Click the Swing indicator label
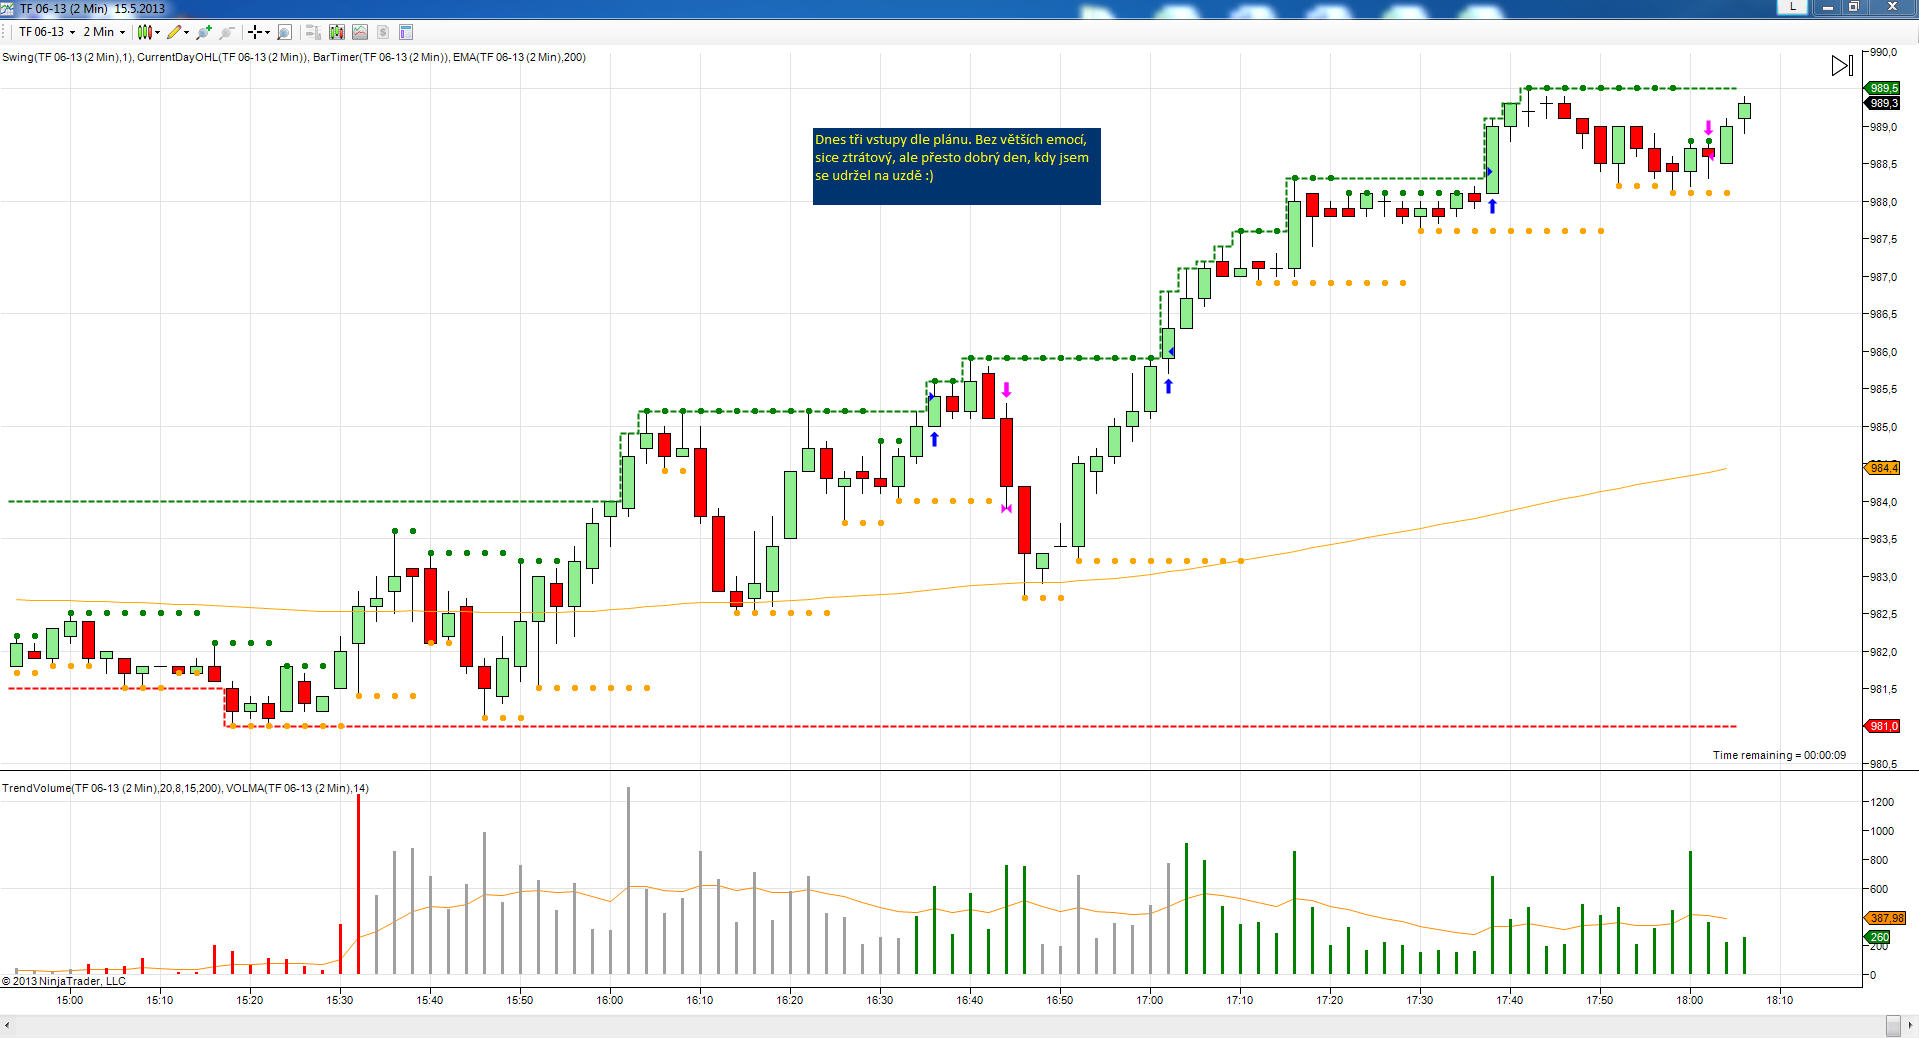This screenshot has height=1038, width=1919. click(x=67, y=57)
